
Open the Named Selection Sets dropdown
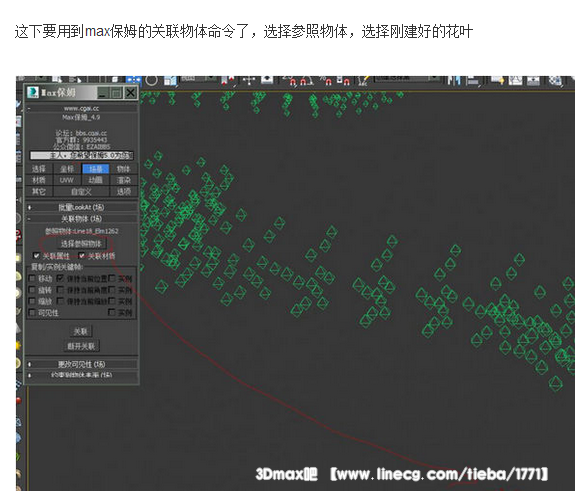click(x=407, y=78)
